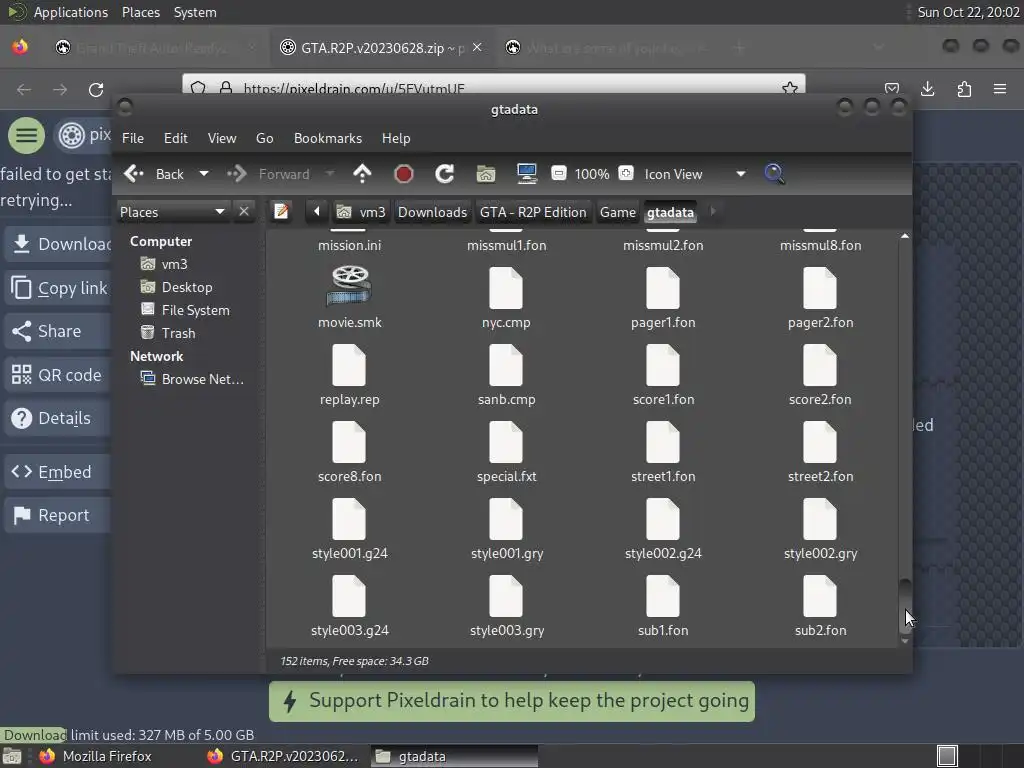The image size is (1024, 768).
Task: Go to parent folder with Up arrow
Action: pyautogui.click(x=362, y=174)
